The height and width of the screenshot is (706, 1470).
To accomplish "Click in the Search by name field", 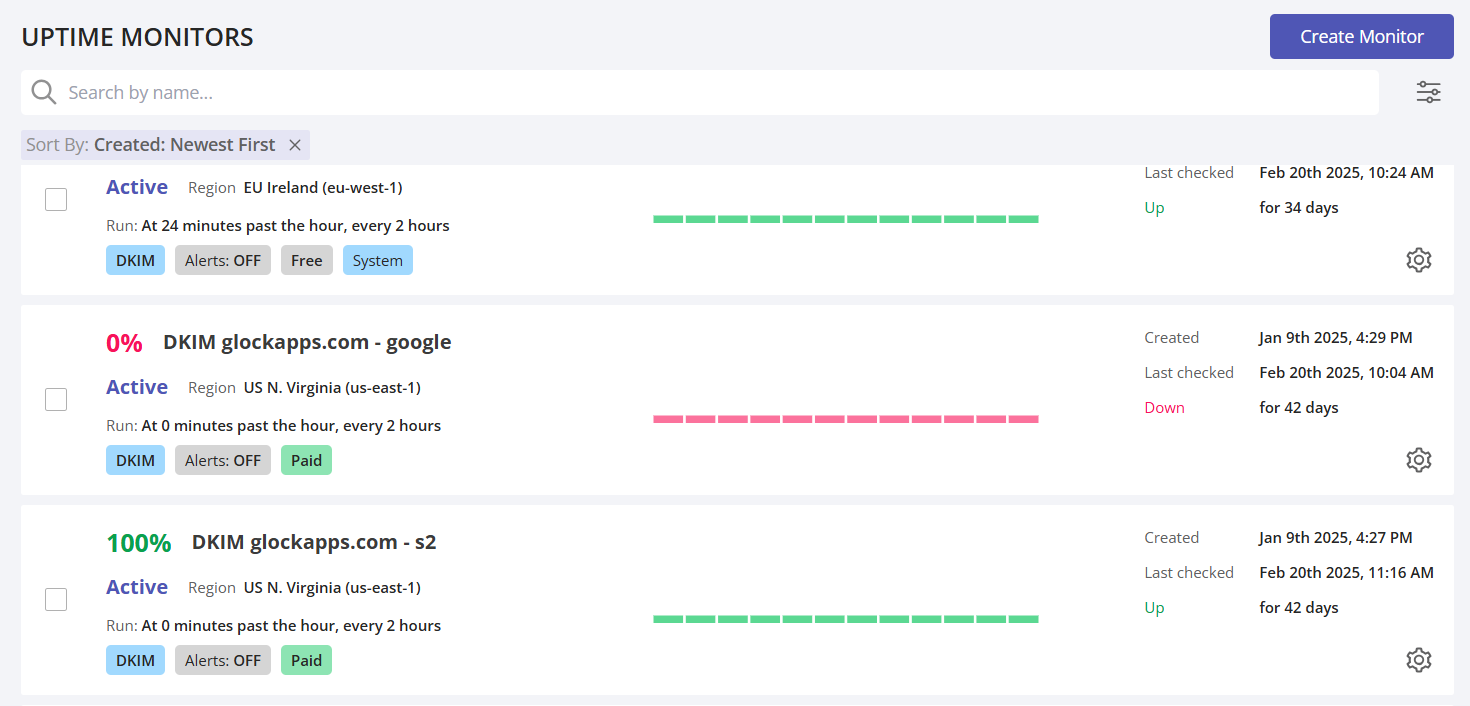I will 700,93.
